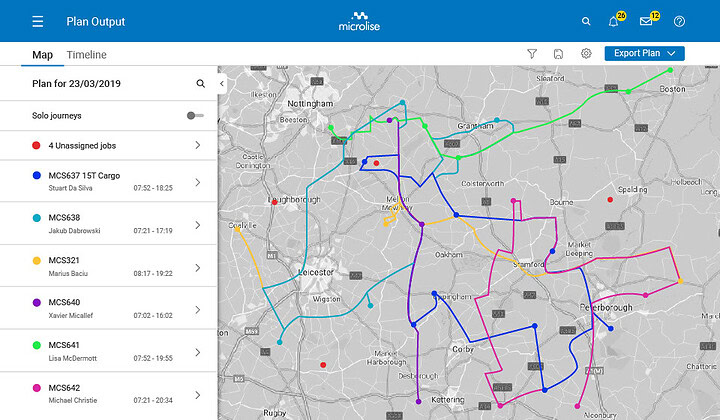This screenshot has width=720, height=420.
Task: Click the save plan icon
Action: tap(559, 54)
